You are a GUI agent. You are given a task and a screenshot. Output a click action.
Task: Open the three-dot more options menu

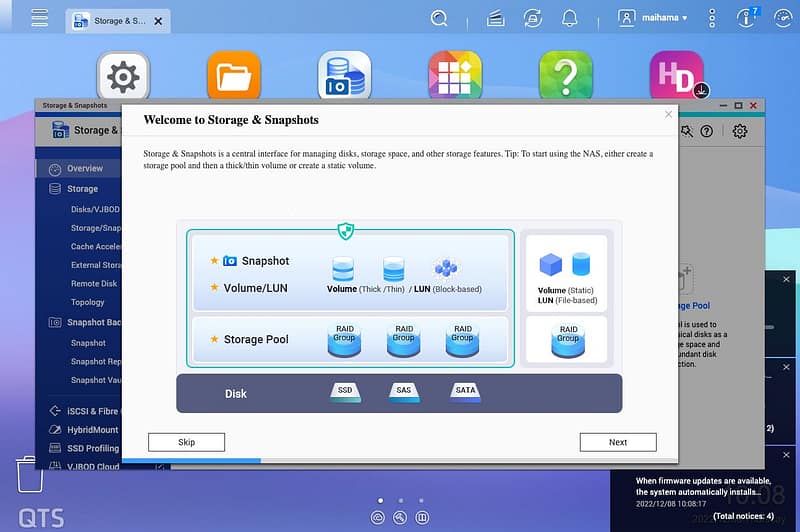click(x=712, y=18)
